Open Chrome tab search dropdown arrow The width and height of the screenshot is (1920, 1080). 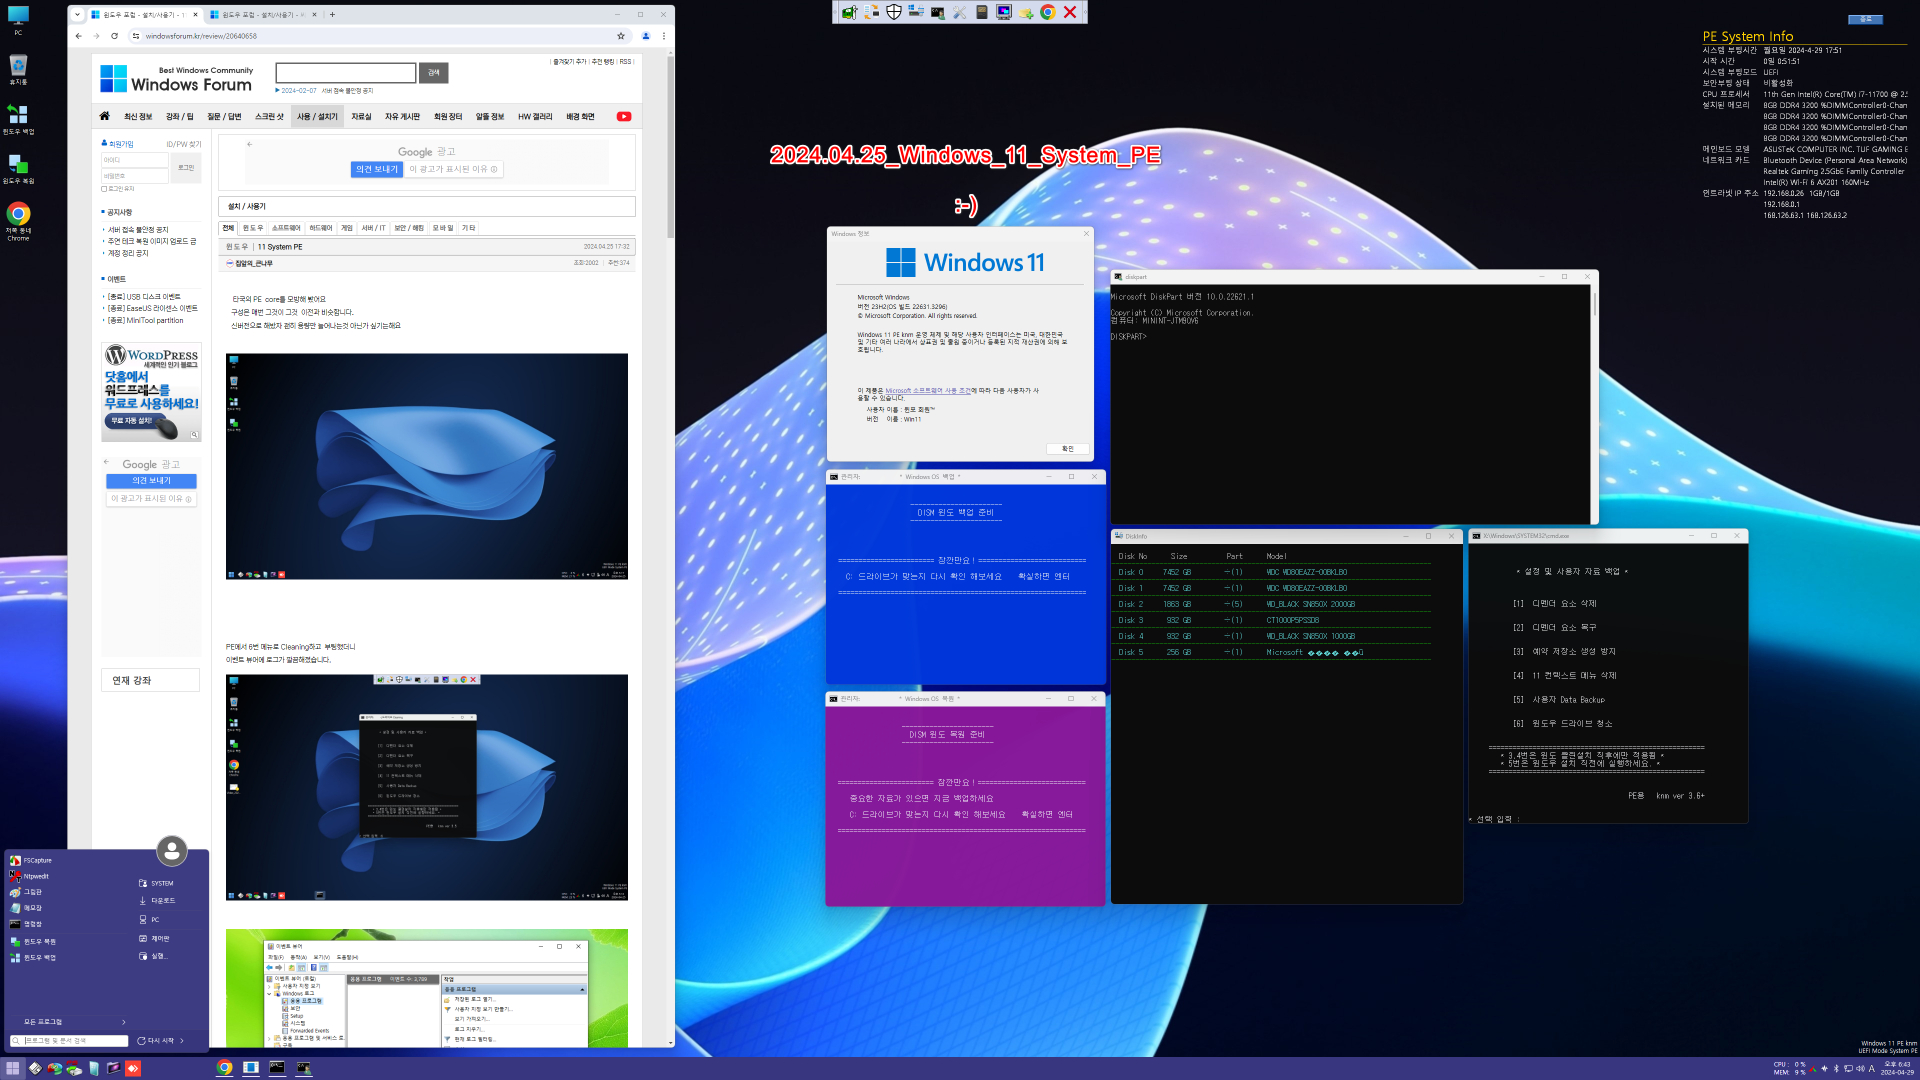point(77,14)
